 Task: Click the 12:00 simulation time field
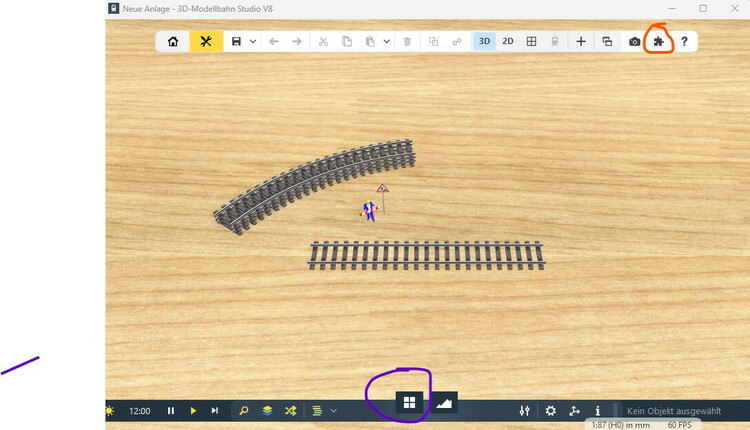(x=140, y=411)
